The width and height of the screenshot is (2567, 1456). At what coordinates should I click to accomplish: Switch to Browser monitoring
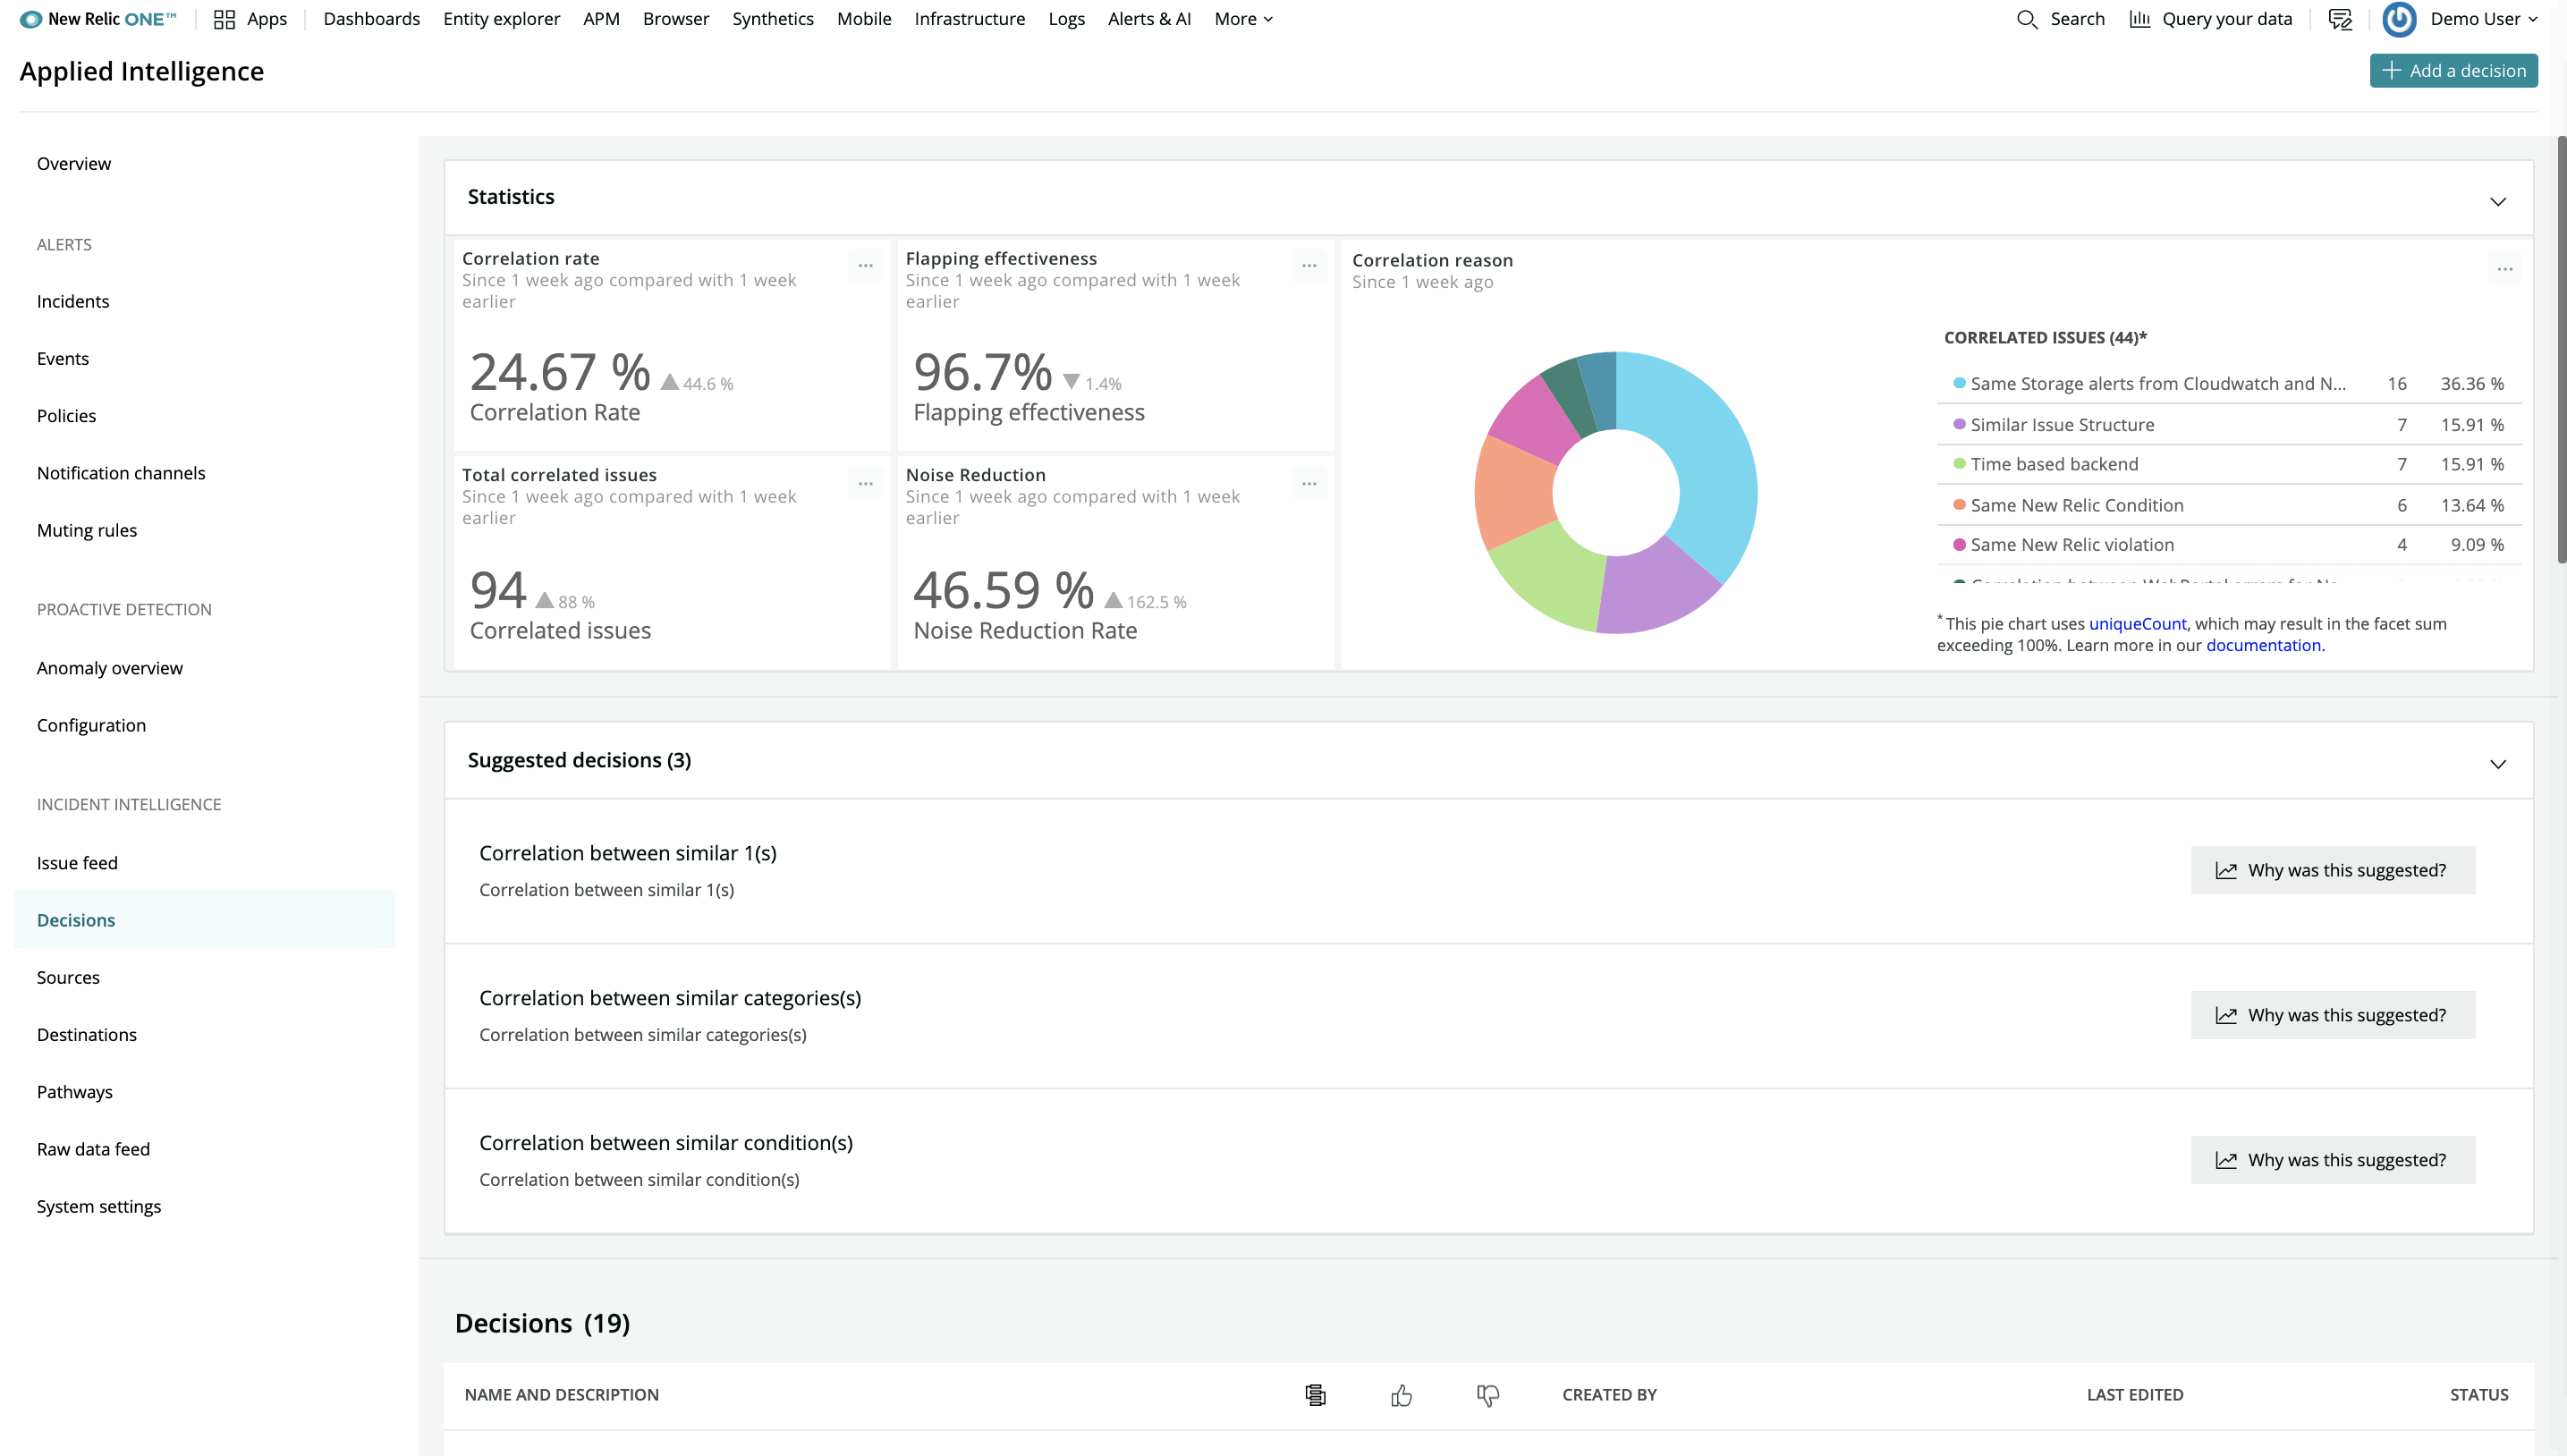click(676, 19)
